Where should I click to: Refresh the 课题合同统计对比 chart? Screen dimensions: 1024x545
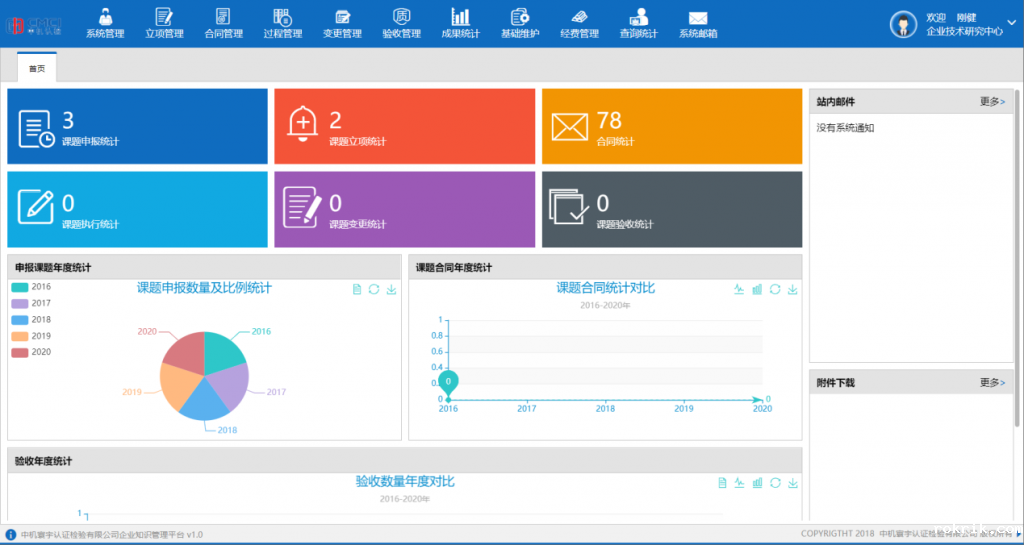point(774,290)
